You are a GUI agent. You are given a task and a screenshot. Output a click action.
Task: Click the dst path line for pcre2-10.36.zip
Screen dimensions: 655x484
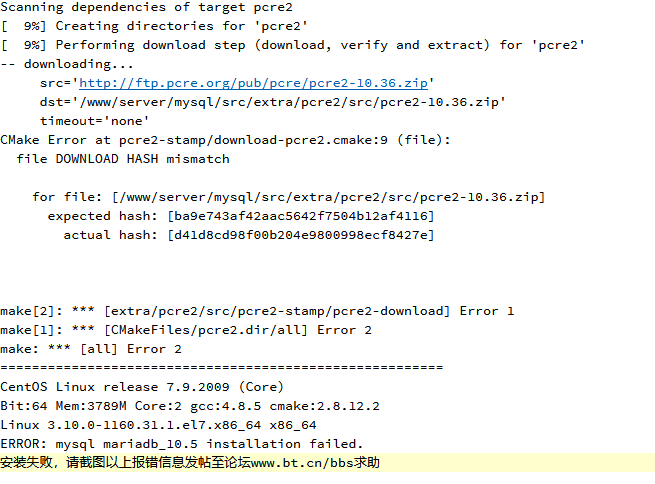pos(273,102)
